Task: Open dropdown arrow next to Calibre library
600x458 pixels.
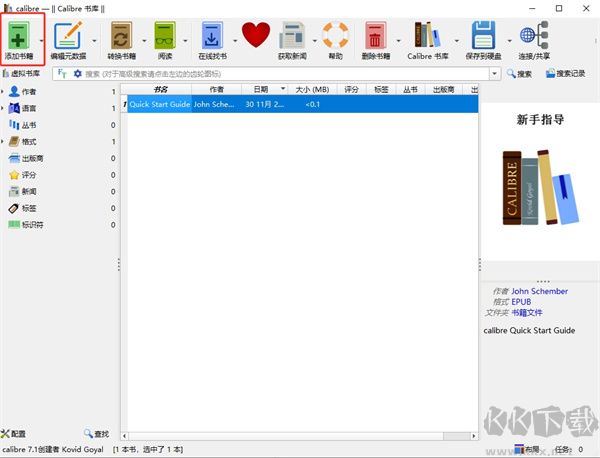Action: (x=457, y=40)
